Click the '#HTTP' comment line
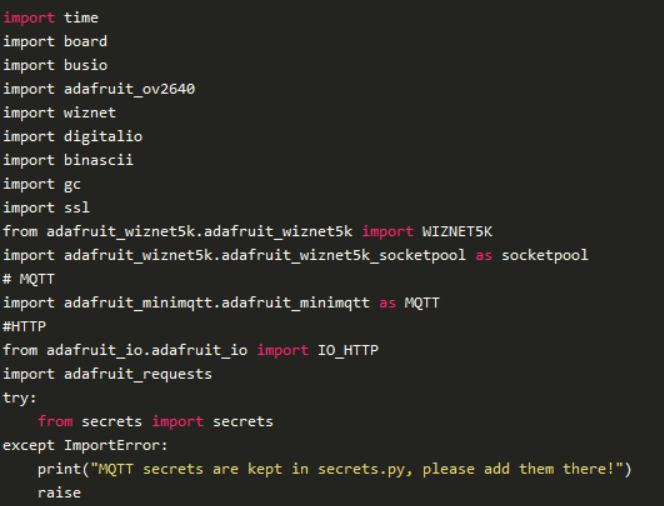Screen dimensions: 664x506 pyautogui.click(x=24, y=326)
